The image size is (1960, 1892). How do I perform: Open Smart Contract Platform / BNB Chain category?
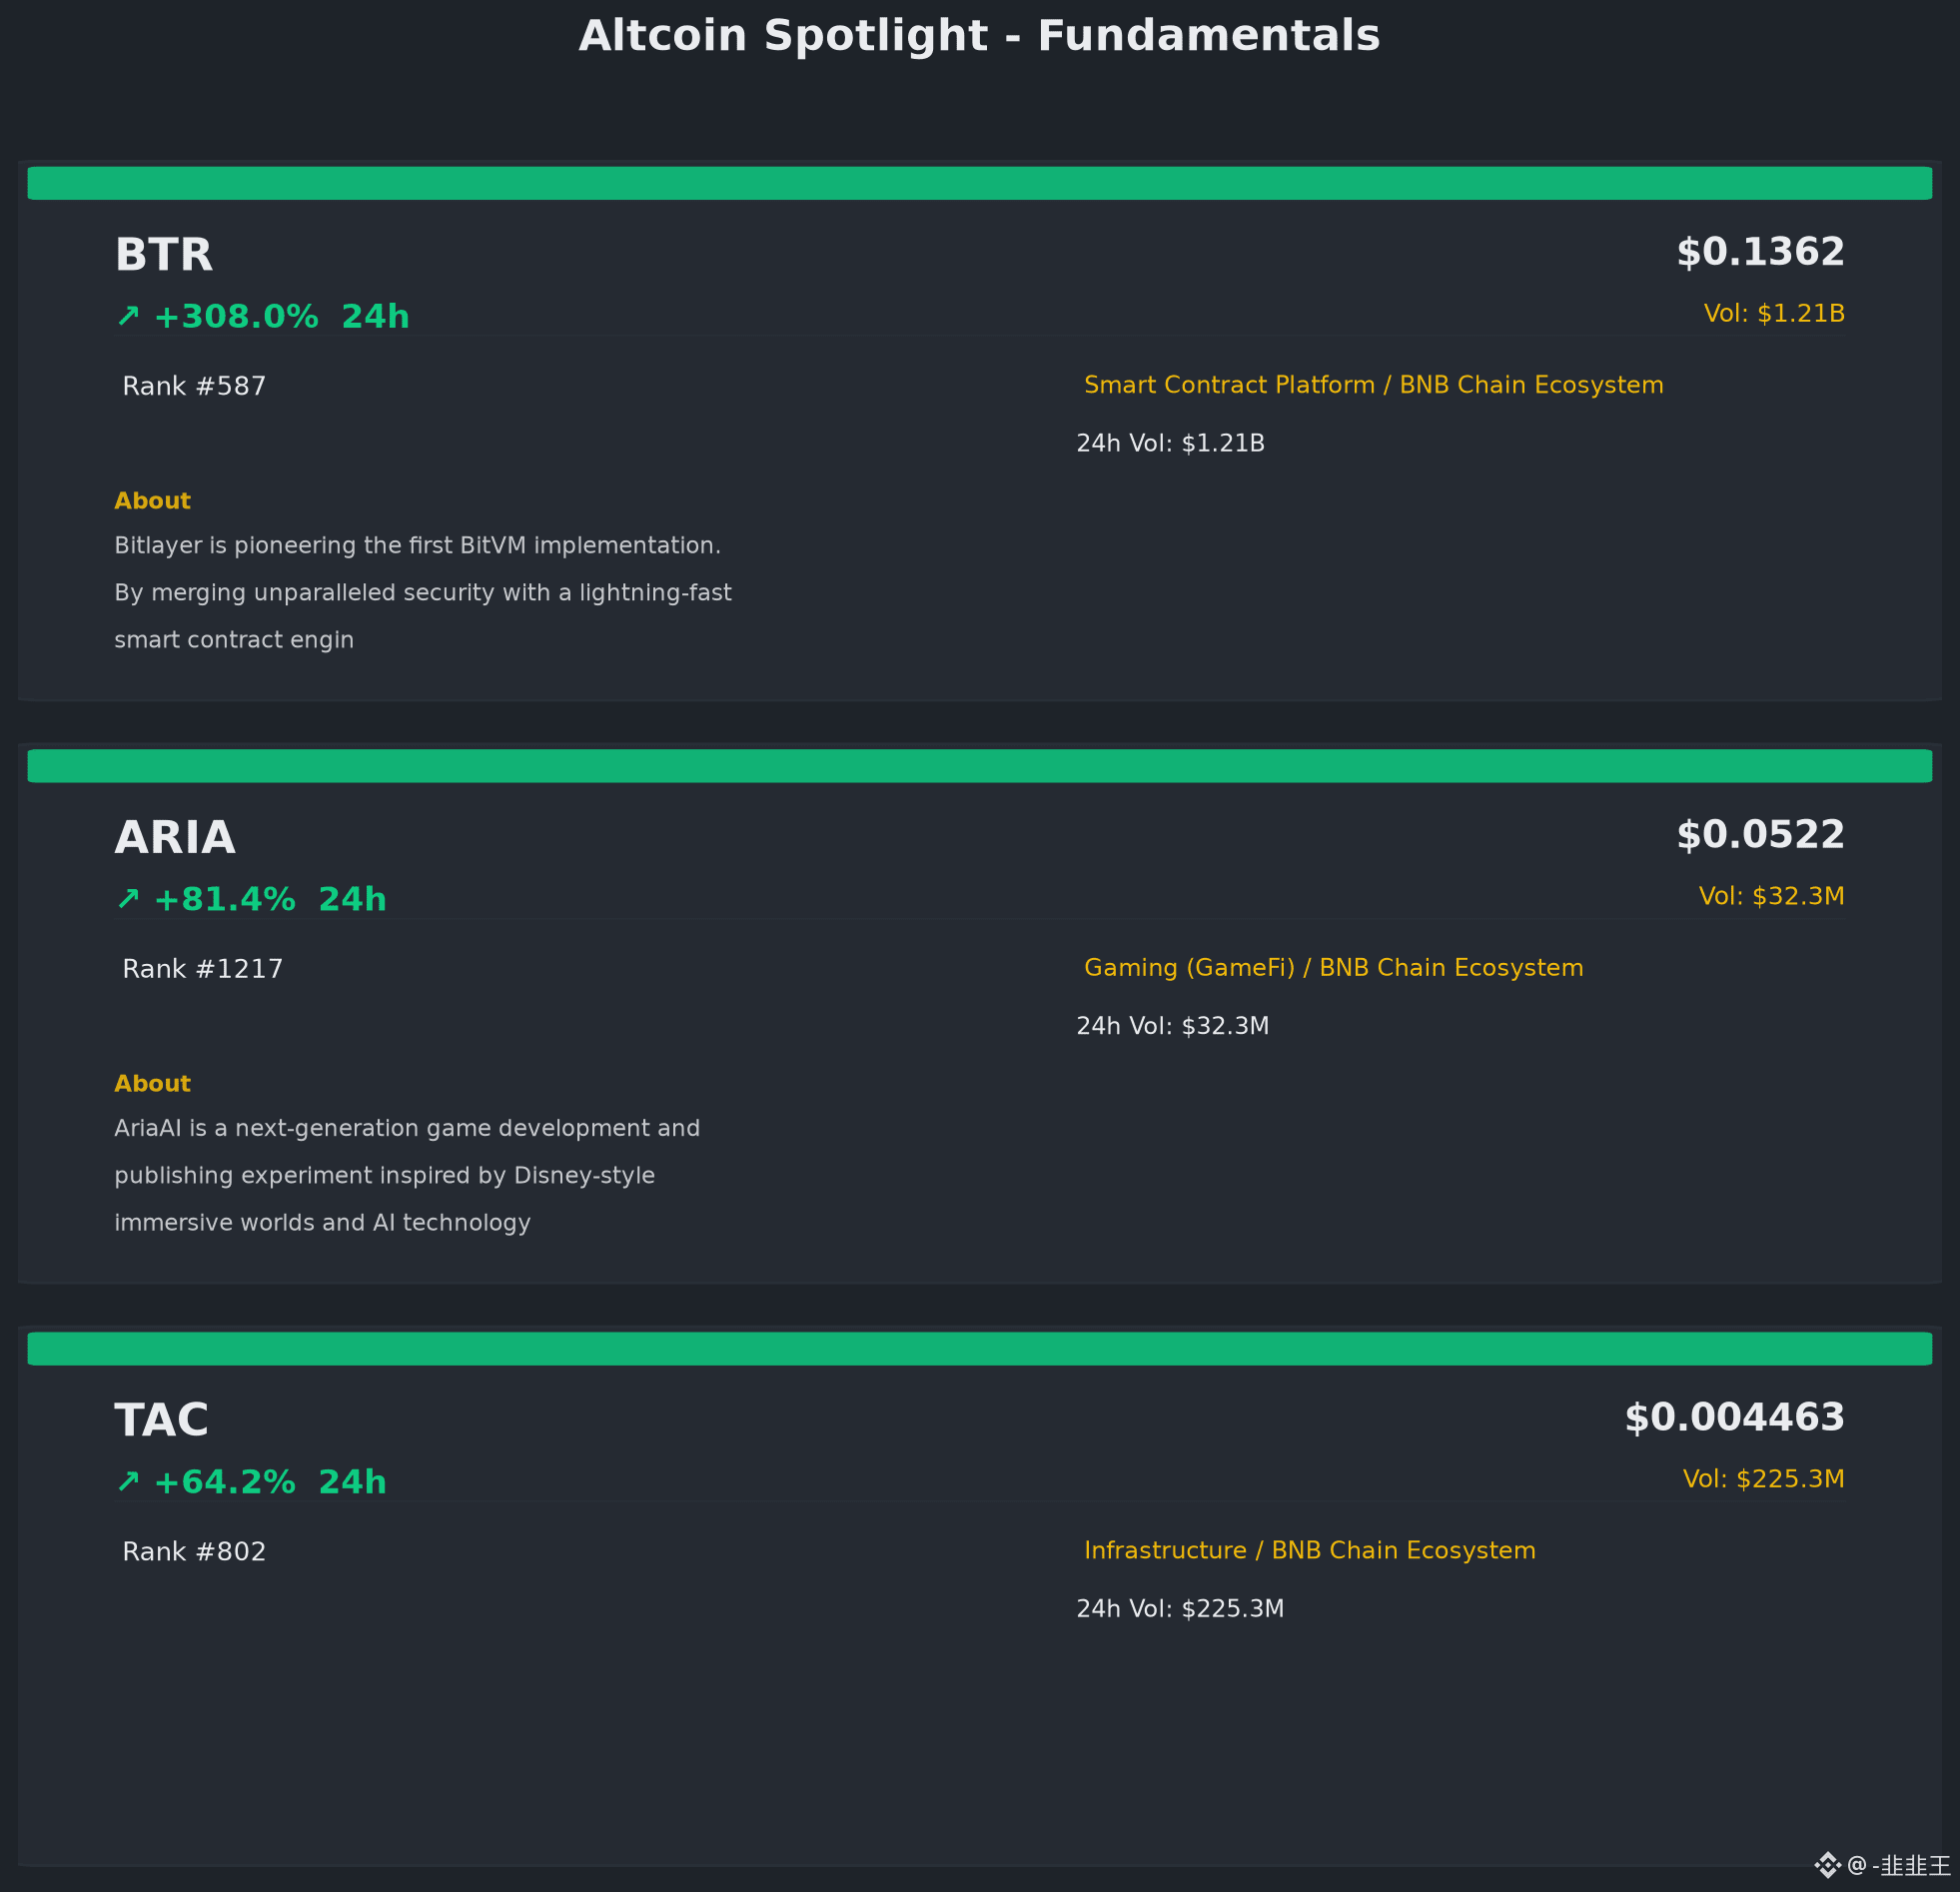pos(1373,385)
